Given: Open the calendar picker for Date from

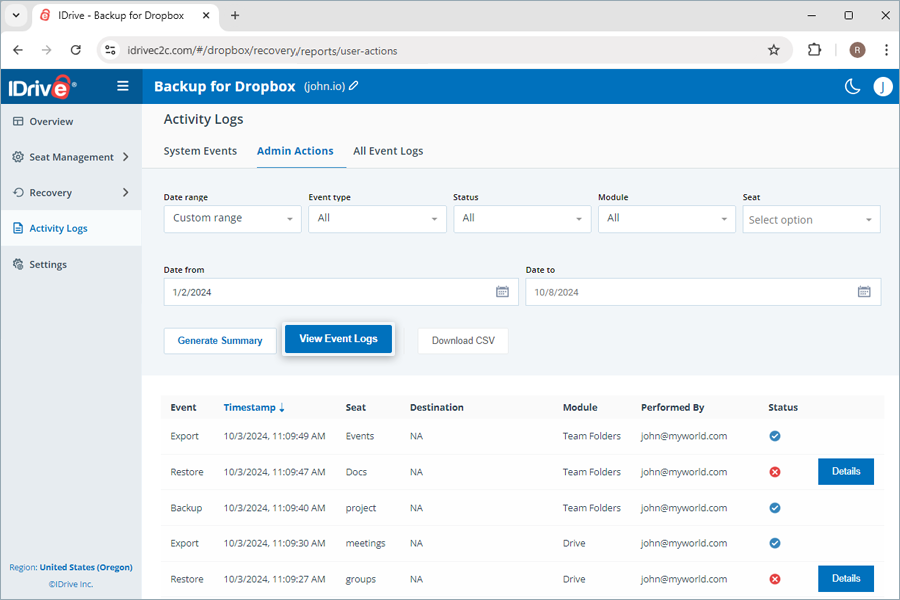Looking at the screenshot, I should 503,292.
